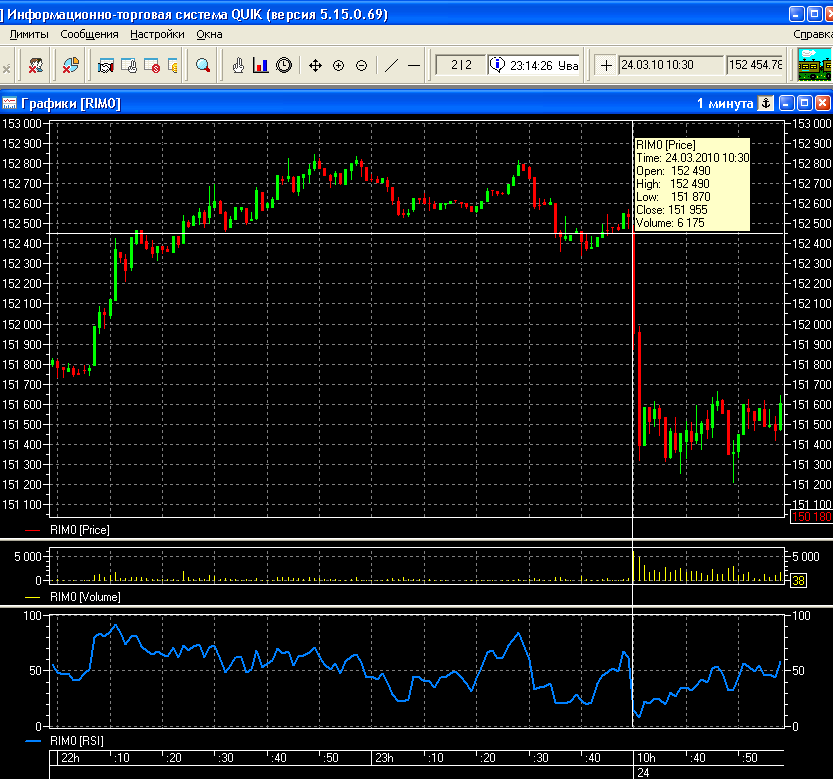
Task: Toggle the anchor pin on chart window
Action: pos(766,103)
